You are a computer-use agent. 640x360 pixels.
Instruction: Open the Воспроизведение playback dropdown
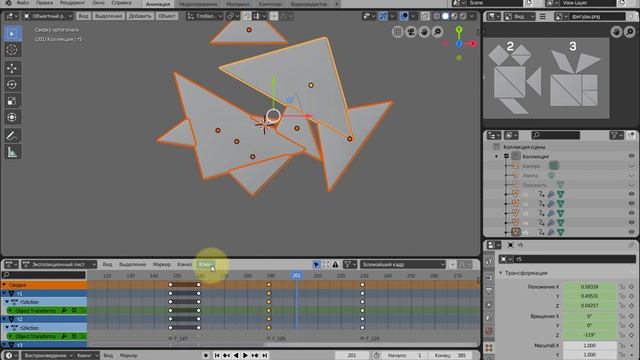click(x=47, y=355)
